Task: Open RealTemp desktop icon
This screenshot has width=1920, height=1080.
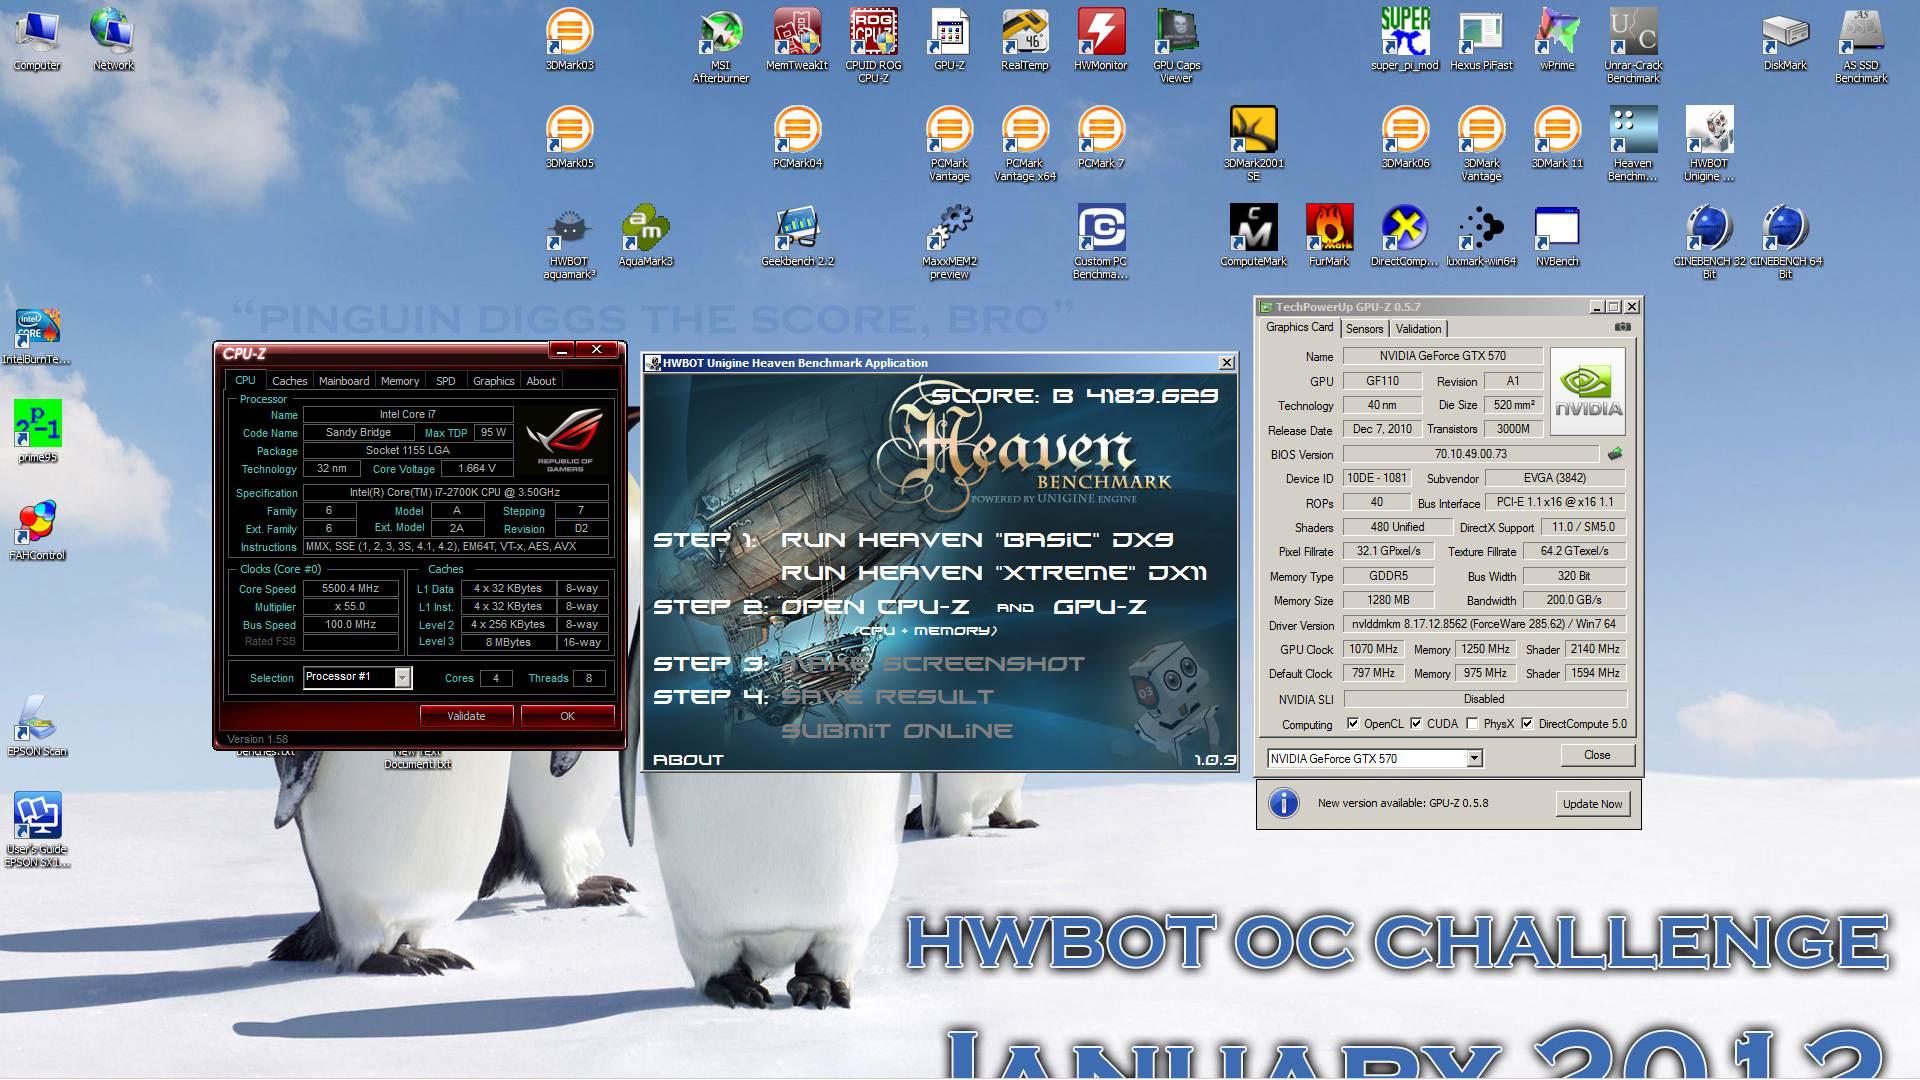Action: 1025,38
